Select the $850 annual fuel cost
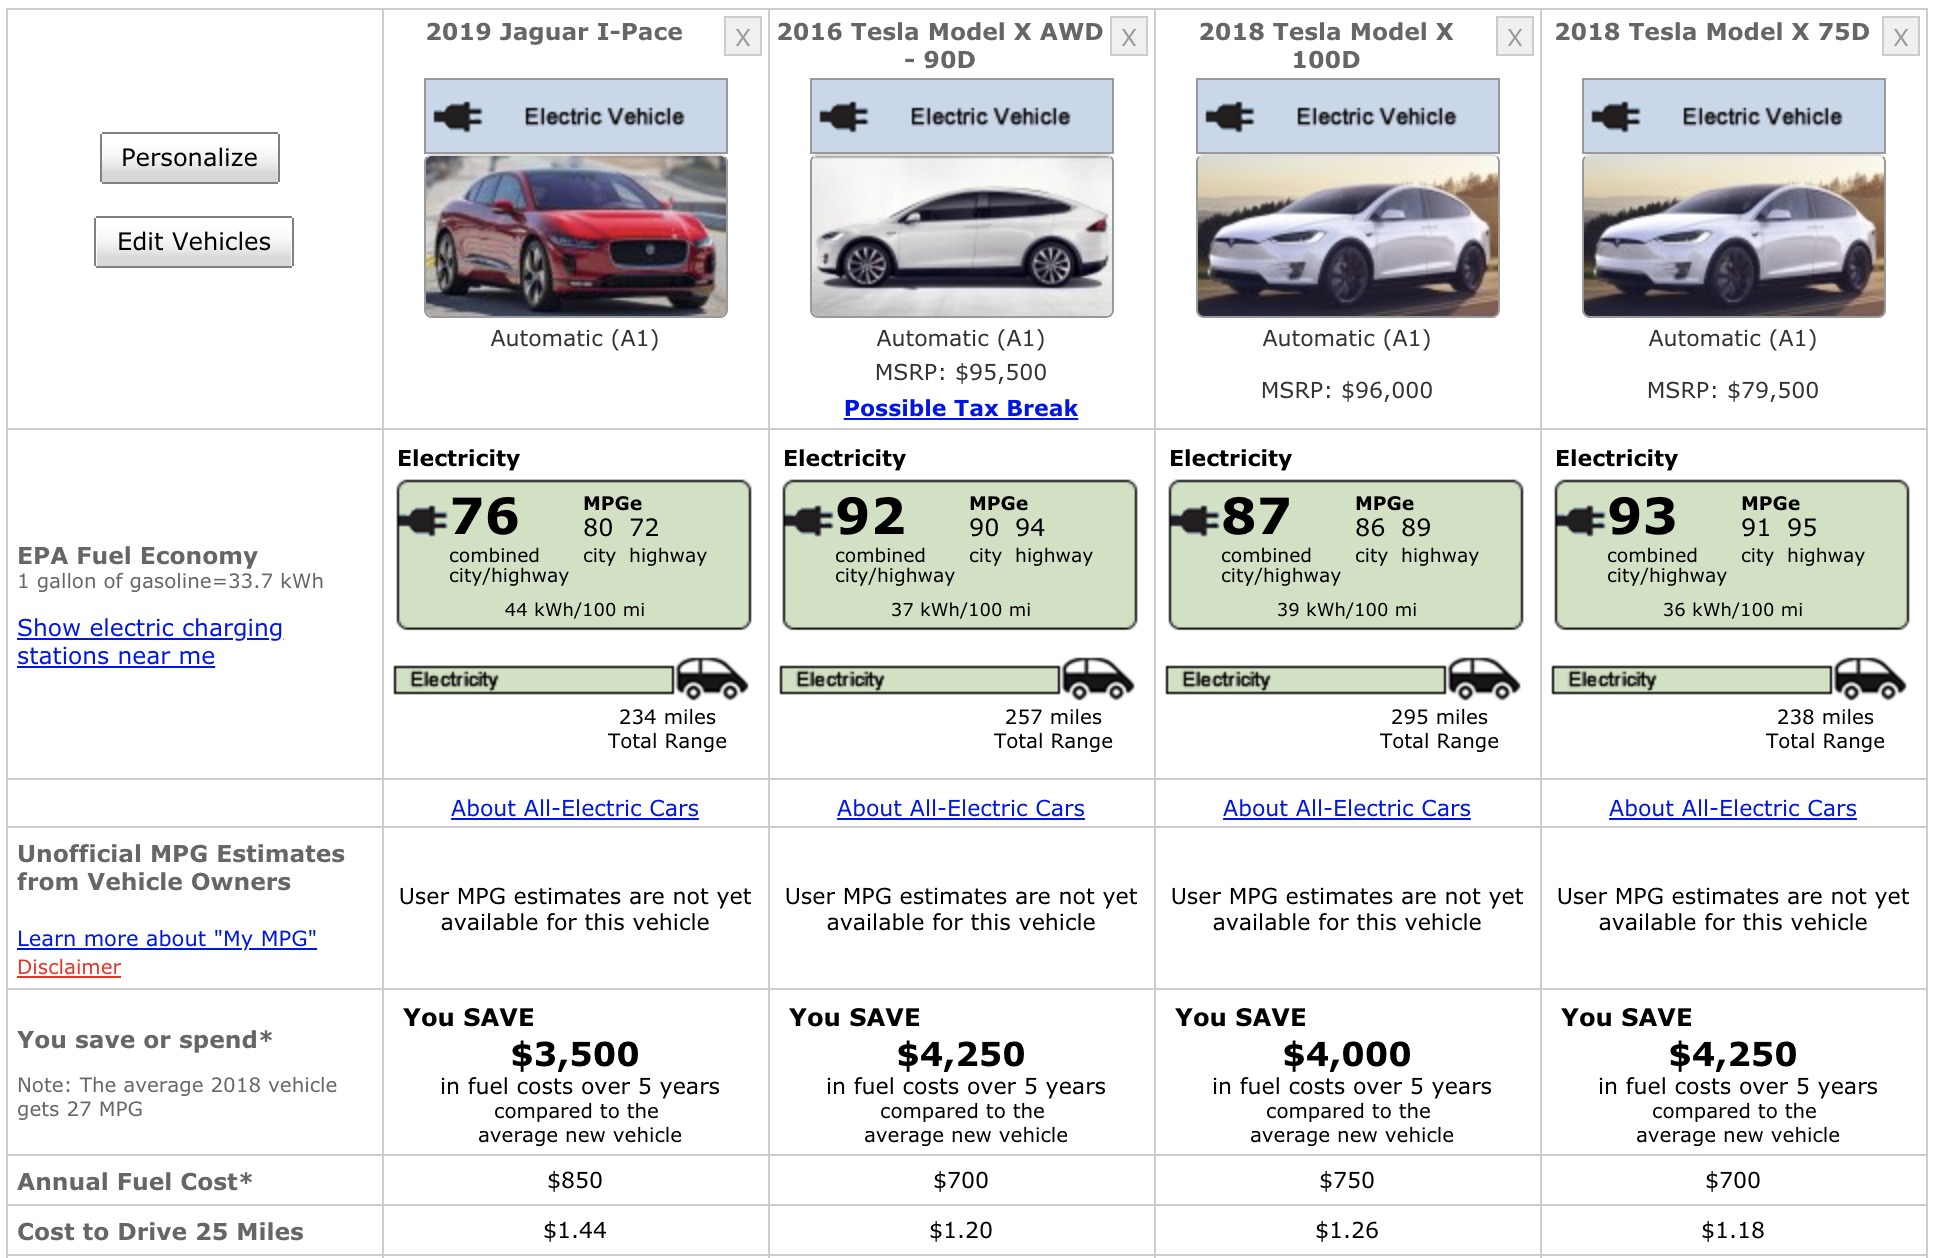This screenshot has width=1936, height=1258. click(x=575, y=1180)
